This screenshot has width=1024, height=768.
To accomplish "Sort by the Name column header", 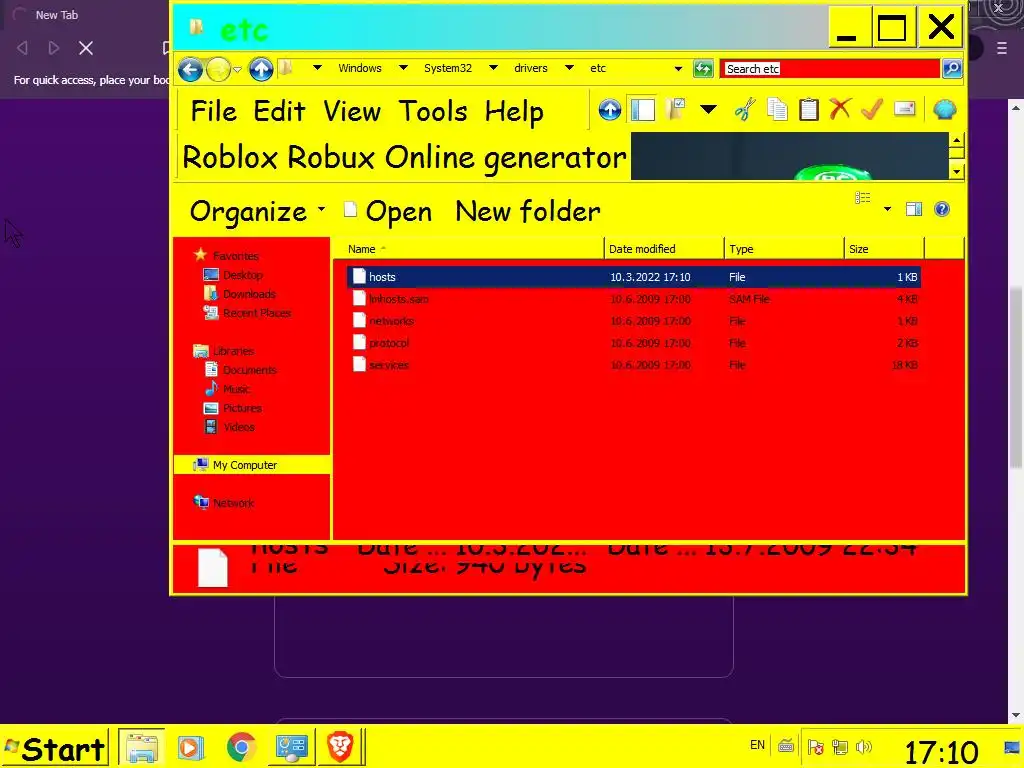I will coord(468,249).
